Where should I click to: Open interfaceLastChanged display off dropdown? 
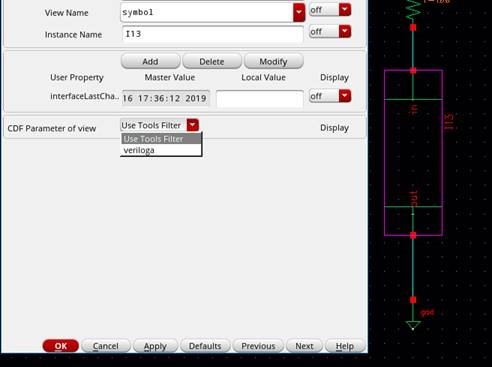click(345, 96)
